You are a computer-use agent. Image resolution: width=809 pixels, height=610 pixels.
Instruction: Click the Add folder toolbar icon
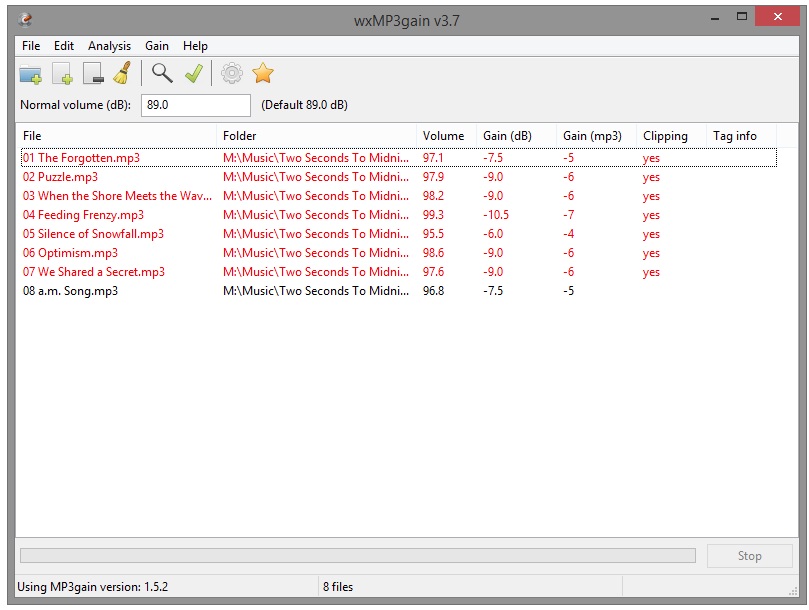pos(30,74)
